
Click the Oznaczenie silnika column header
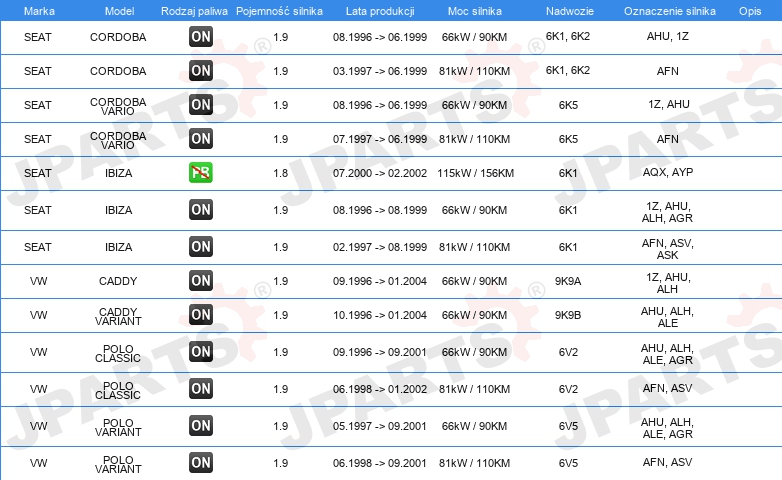coord(670,11)
